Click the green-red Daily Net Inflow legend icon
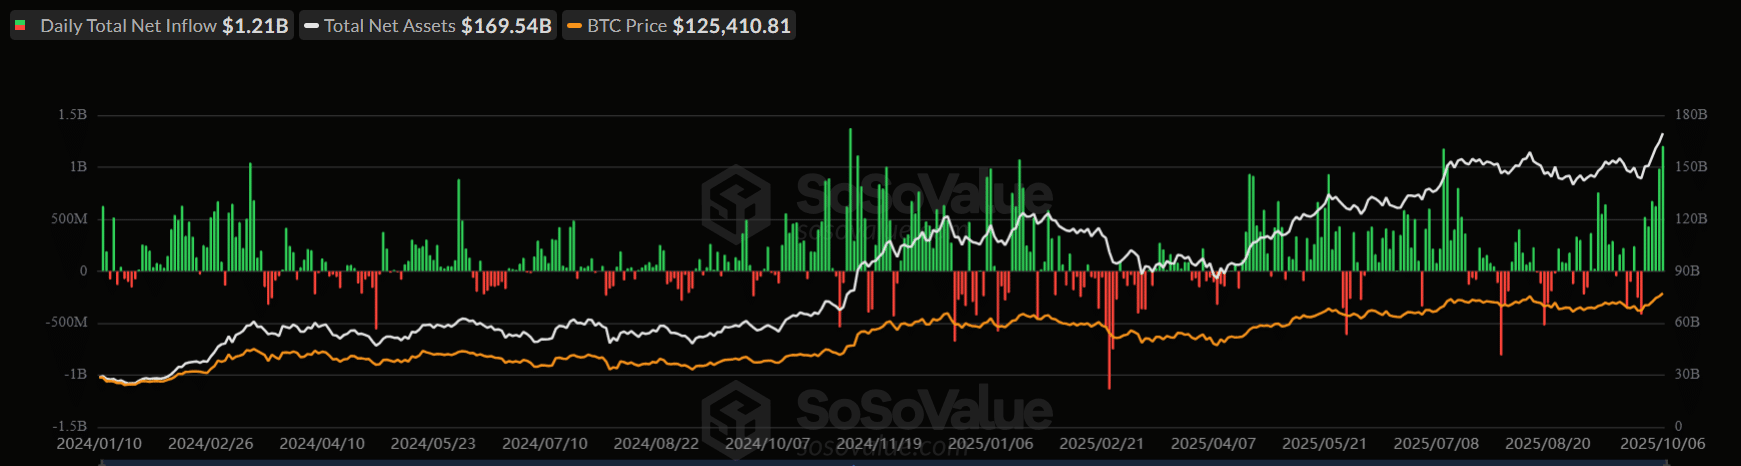This screenshot has width=1741, height=466. [x=20, y=26]
